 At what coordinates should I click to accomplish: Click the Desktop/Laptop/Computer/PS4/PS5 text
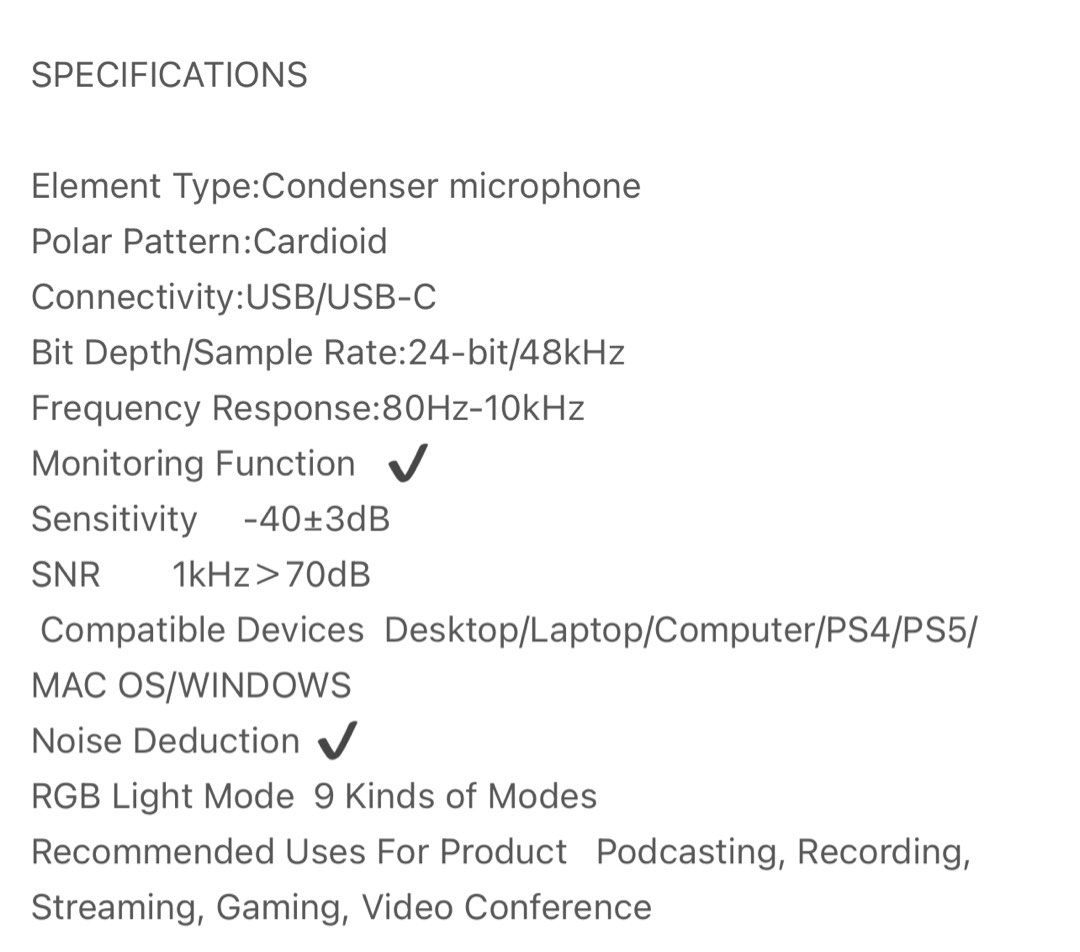681,630
